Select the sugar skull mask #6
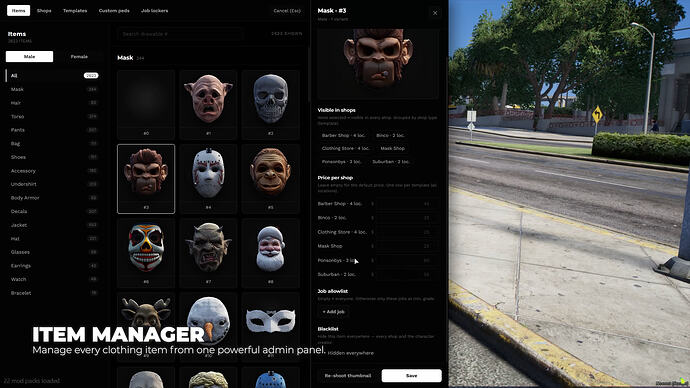Screen dimensions: 690x388 tap(146, 253)
